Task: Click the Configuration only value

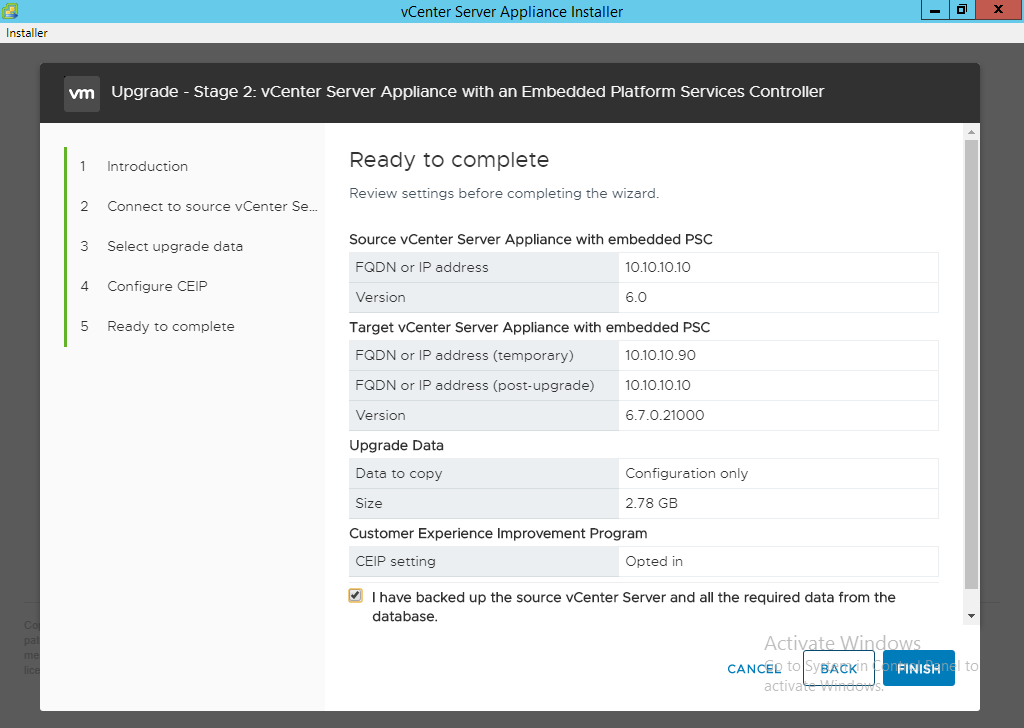Action: pos(686,473)
